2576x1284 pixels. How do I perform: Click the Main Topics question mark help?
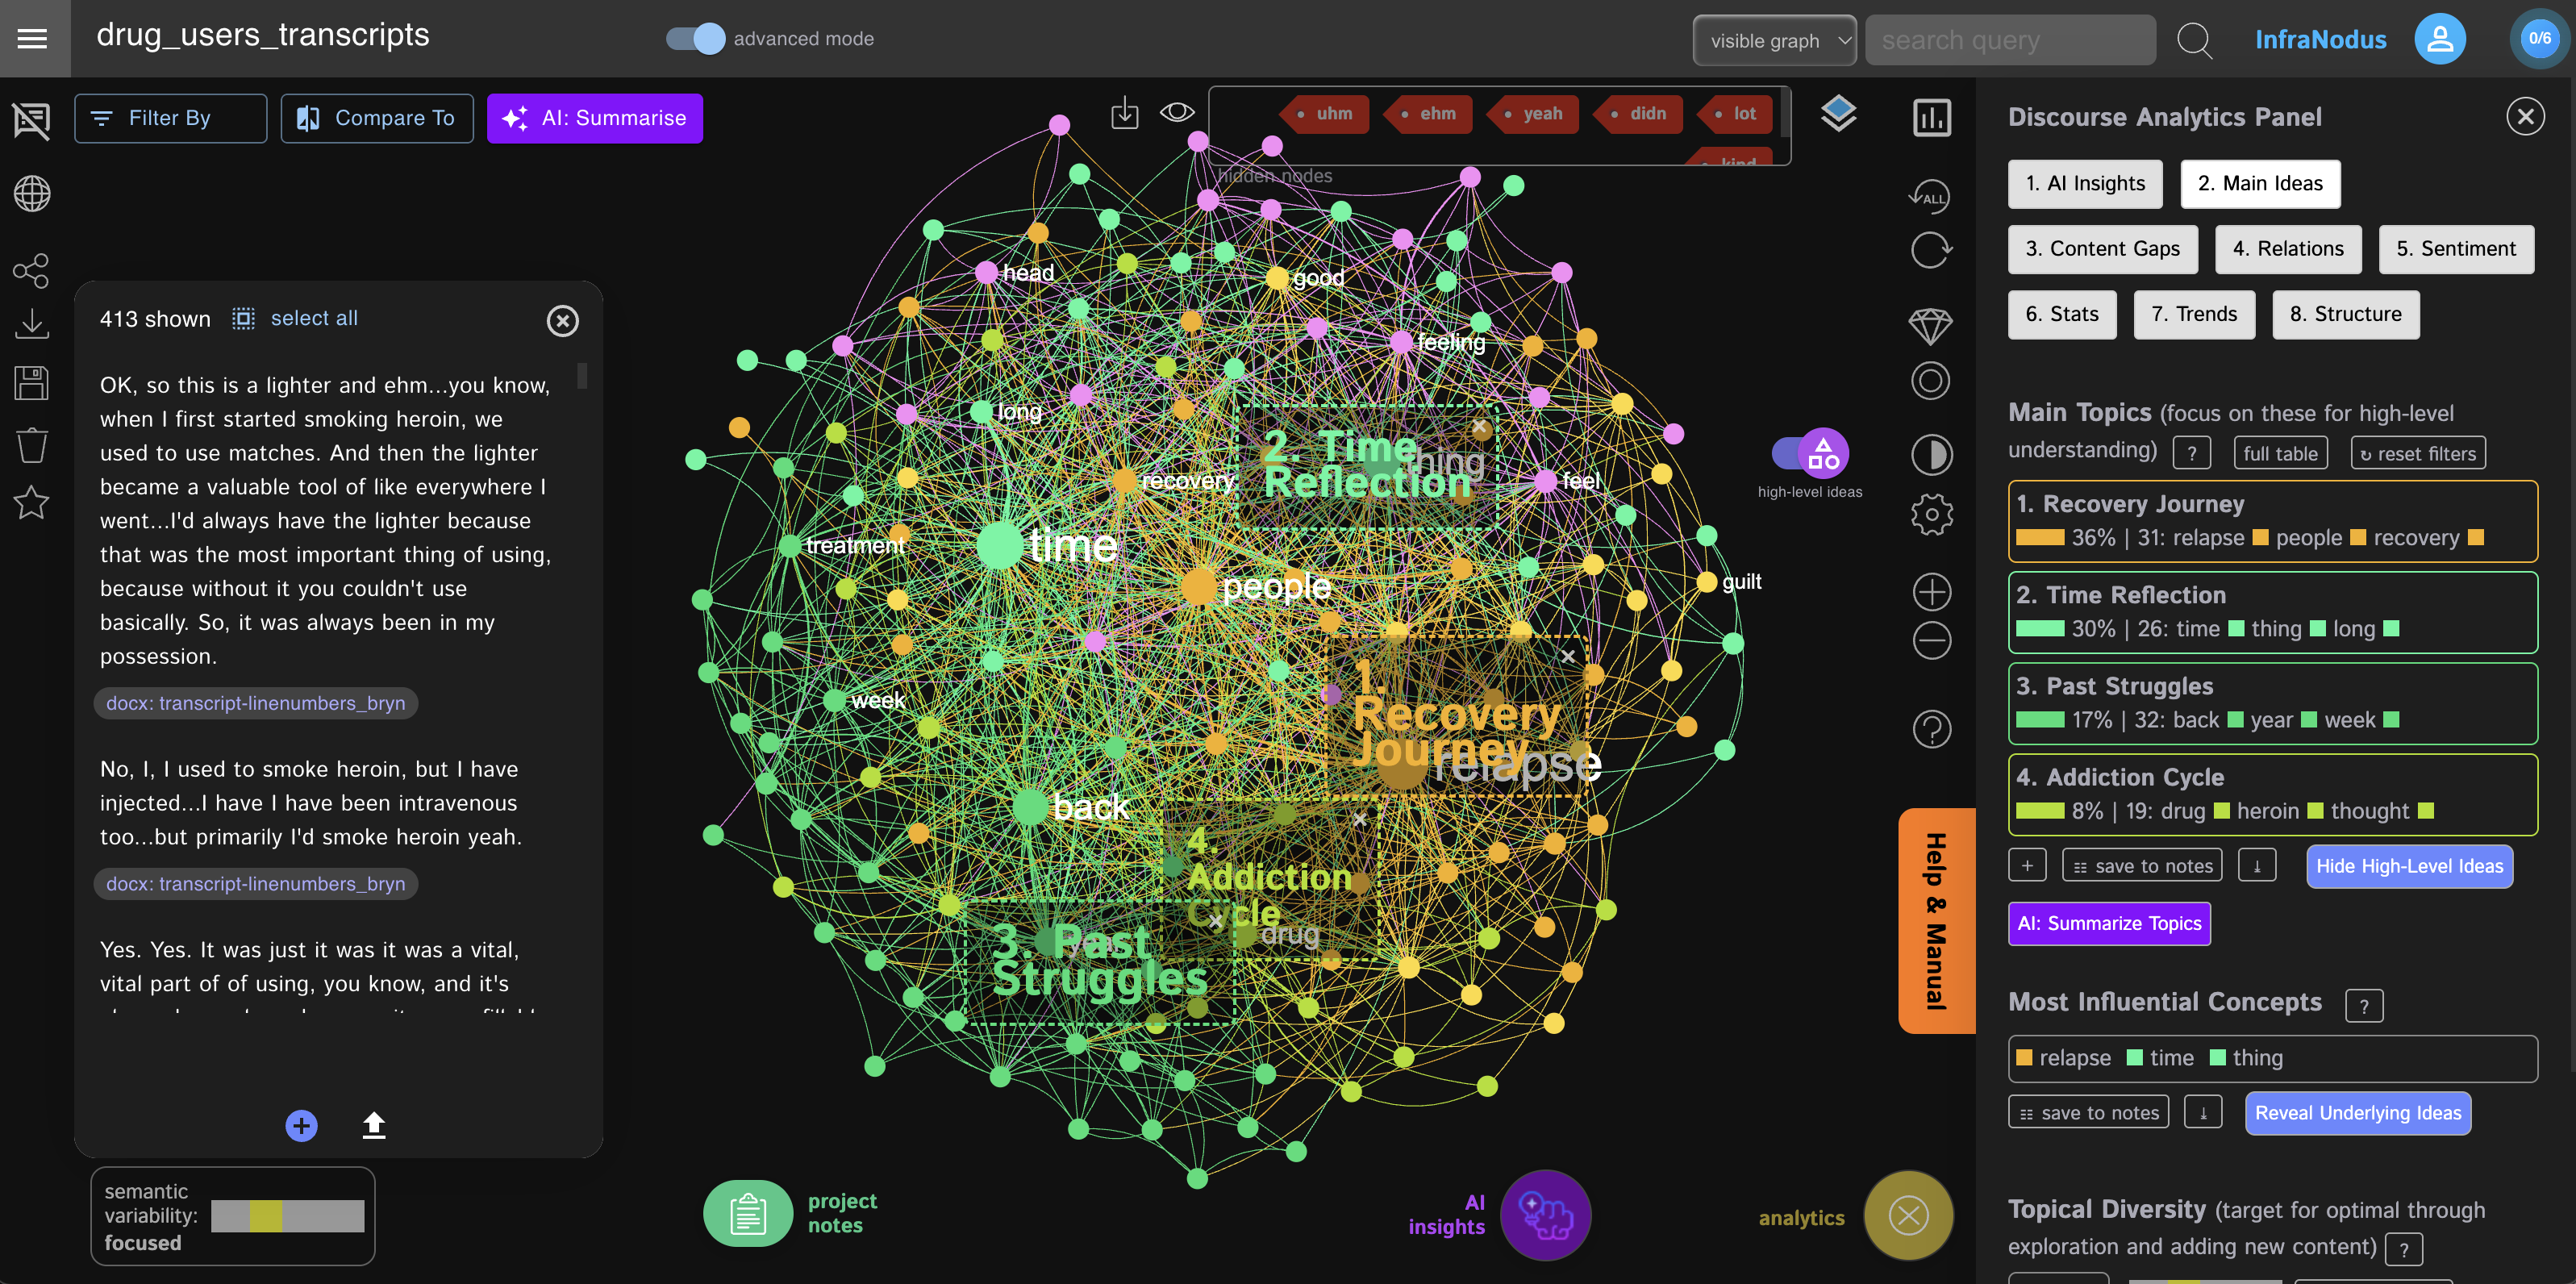coord(2192,453)
